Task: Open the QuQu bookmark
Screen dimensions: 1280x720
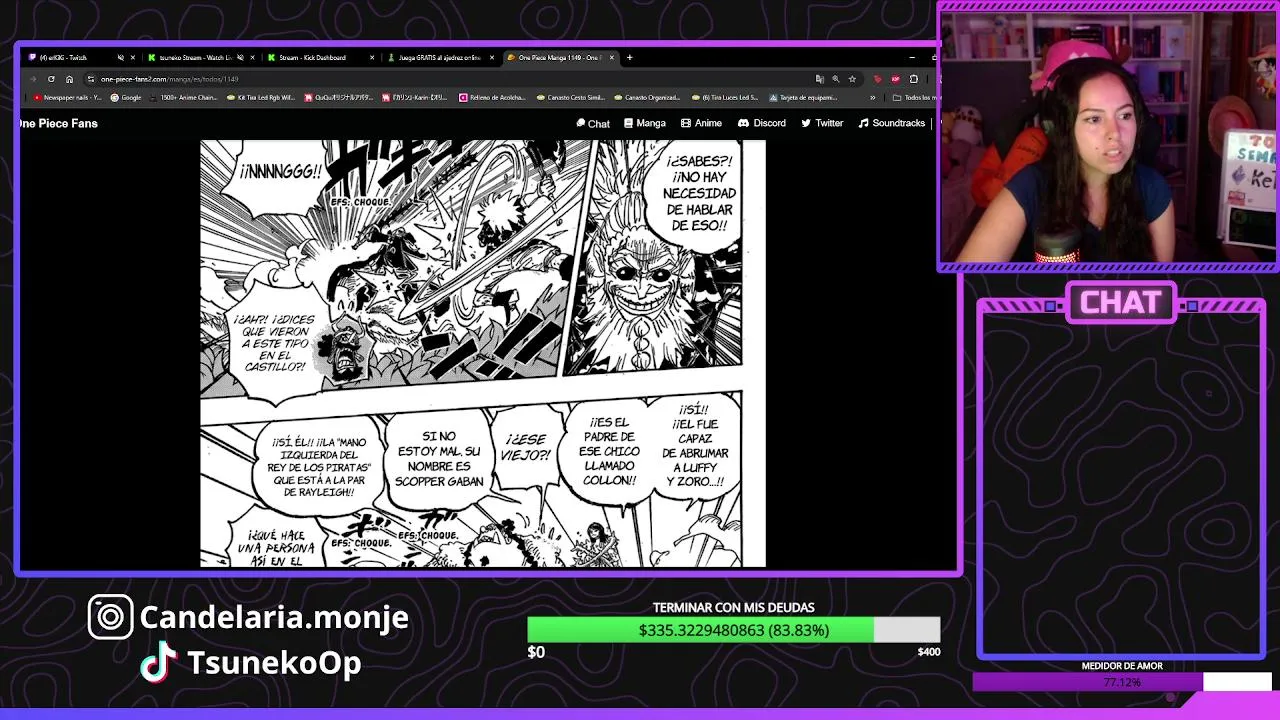Action: click(x=338, y=97)
